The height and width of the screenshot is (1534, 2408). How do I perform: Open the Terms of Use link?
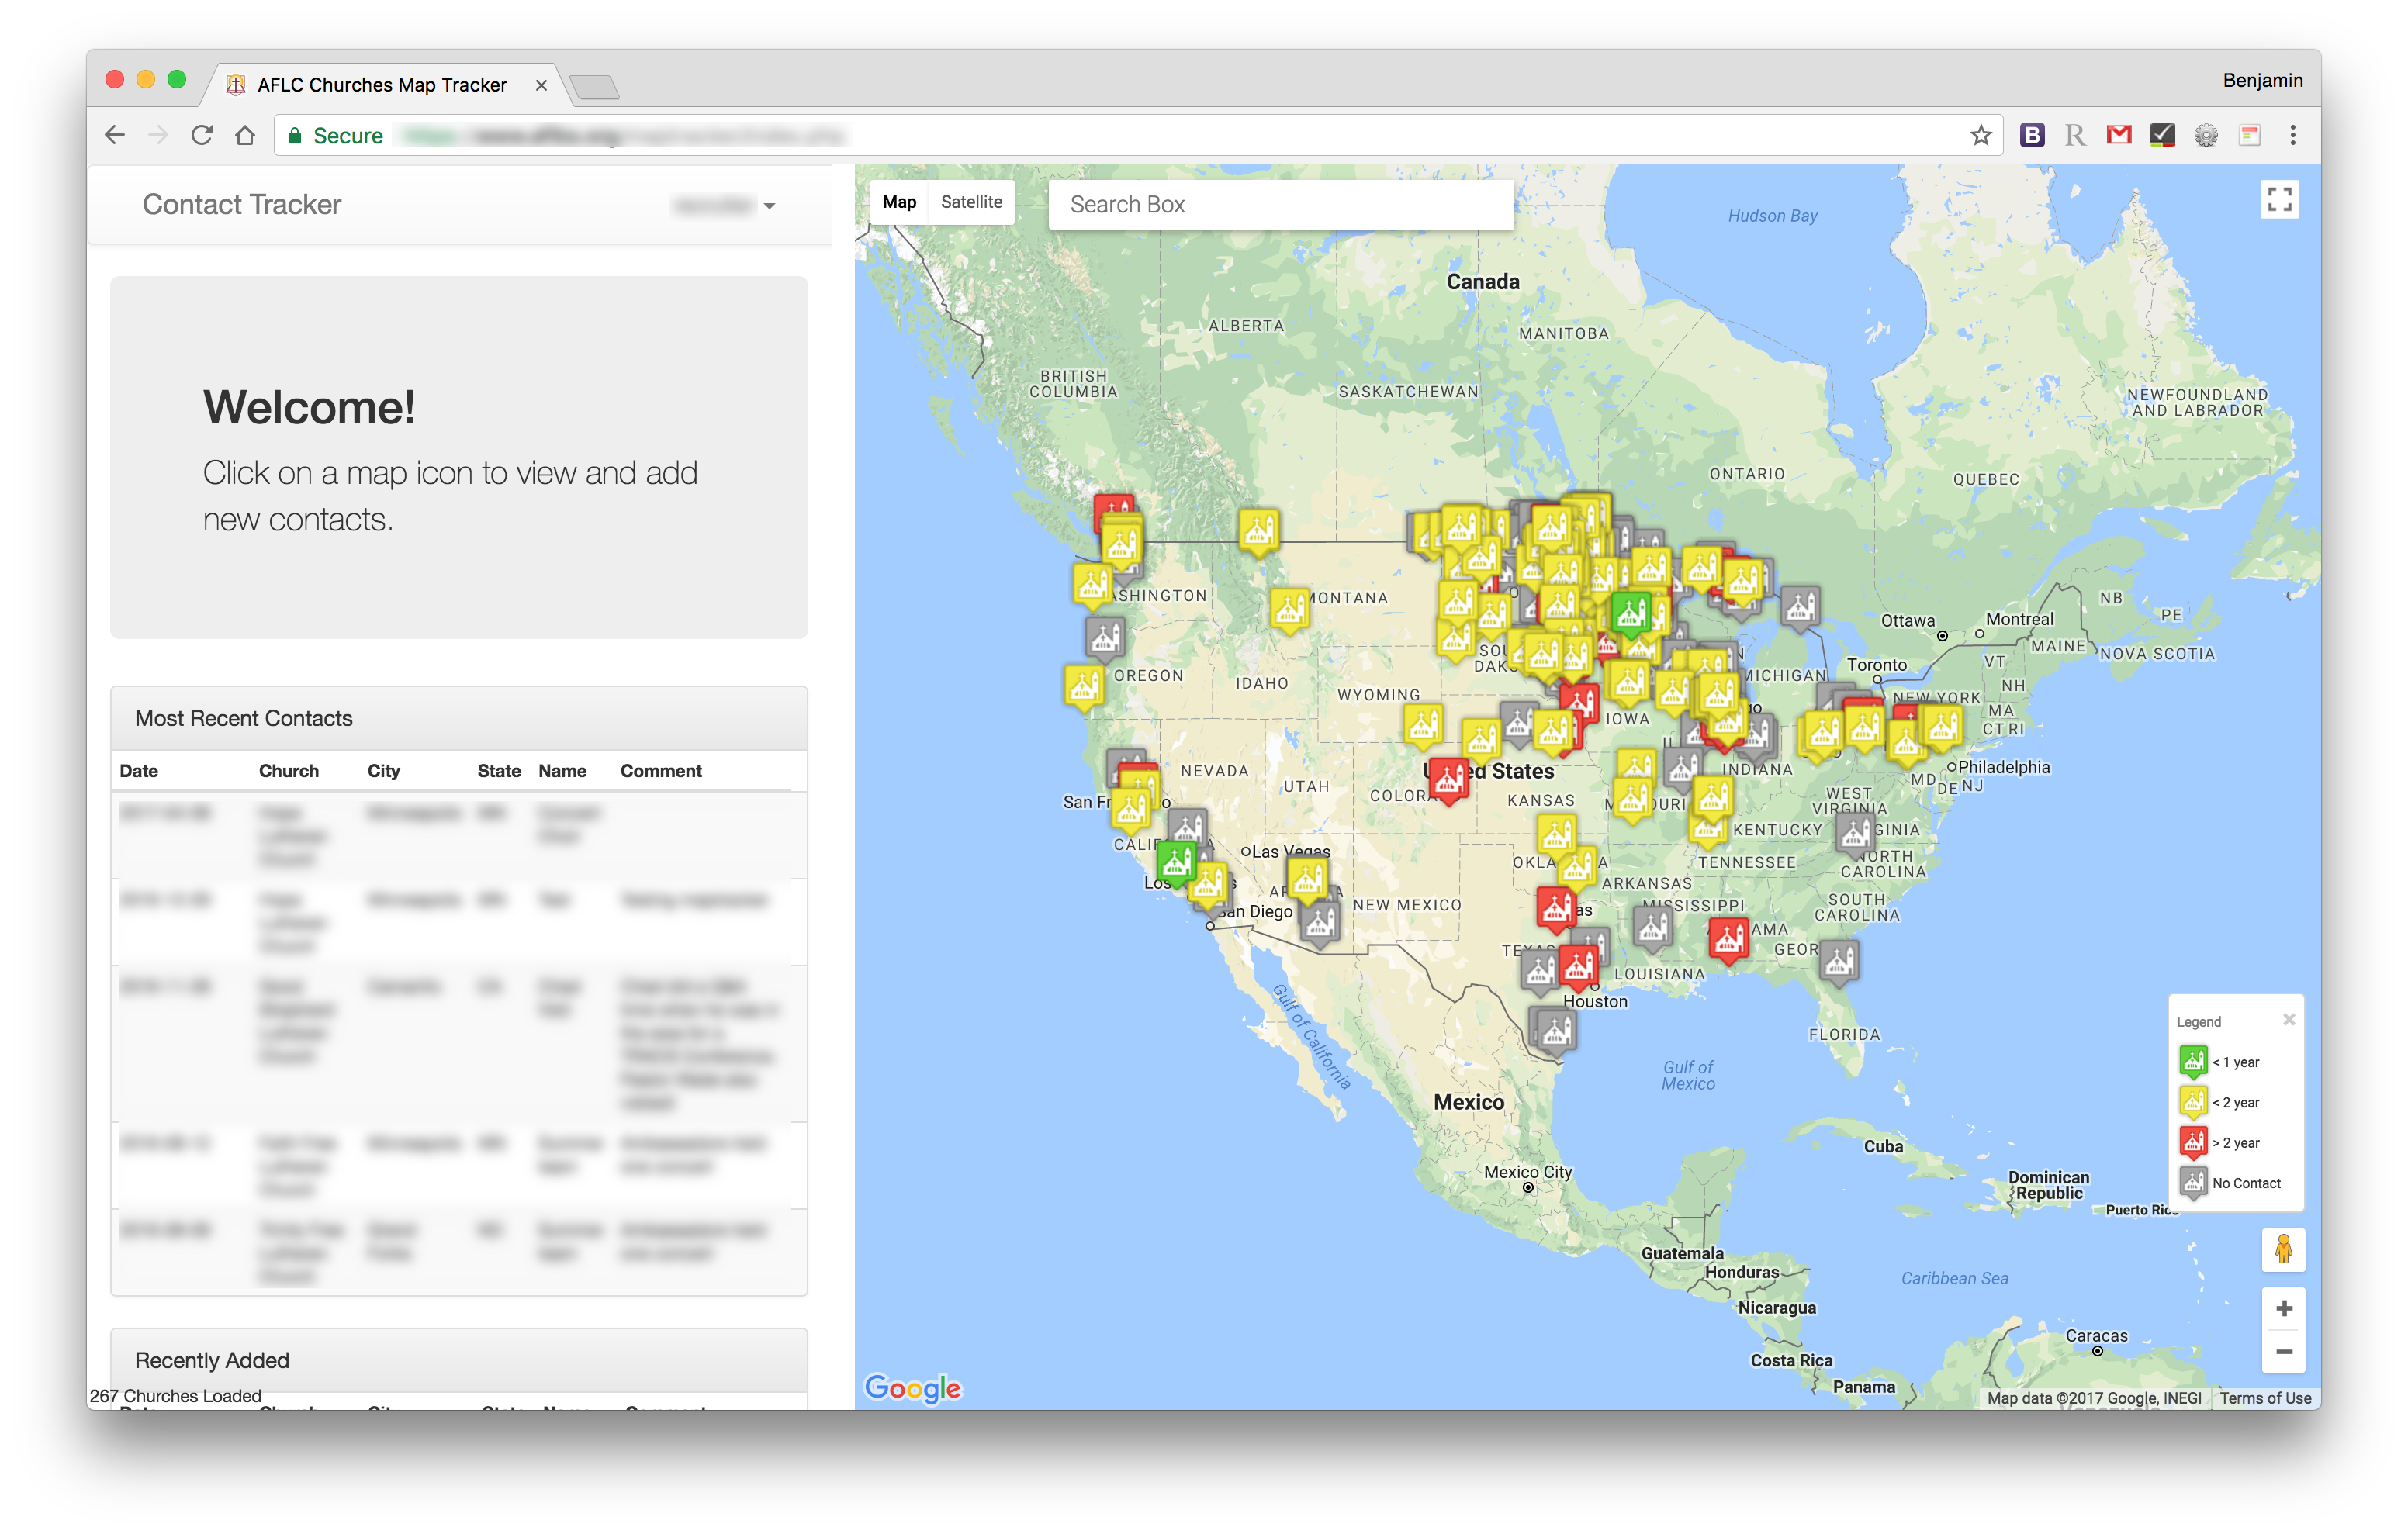click(x=2265, y=1398)
